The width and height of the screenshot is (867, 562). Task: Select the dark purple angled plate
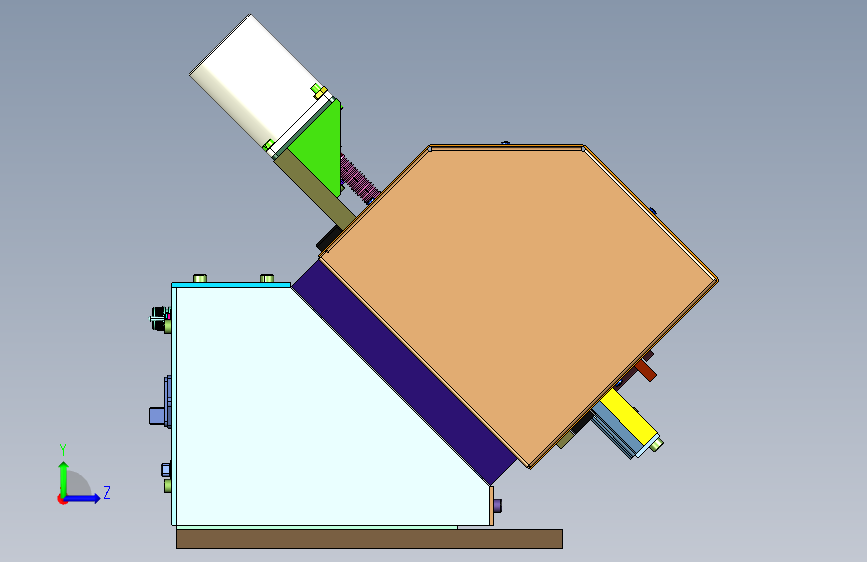pos(404,372)
